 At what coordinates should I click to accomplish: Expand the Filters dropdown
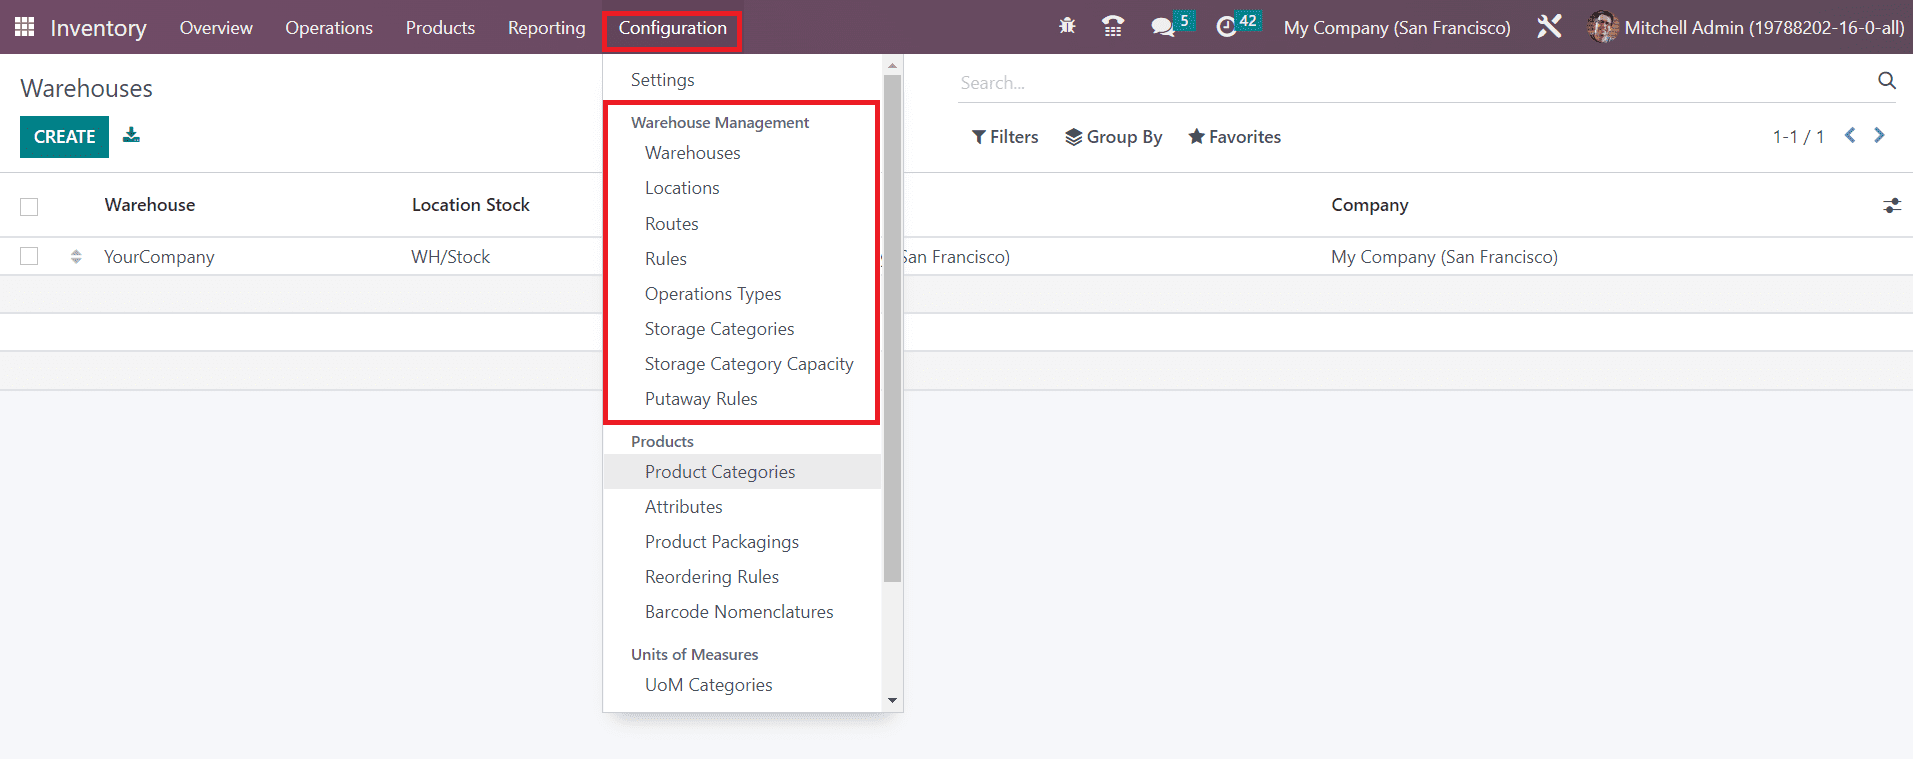(1005, 137)
